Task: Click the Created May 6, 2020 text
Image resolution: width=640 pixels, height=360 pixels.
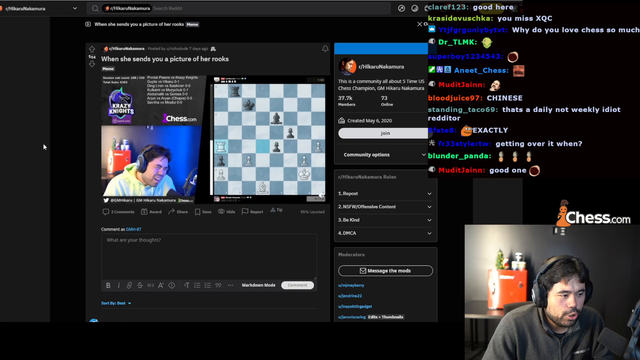Action: (369, 121)
